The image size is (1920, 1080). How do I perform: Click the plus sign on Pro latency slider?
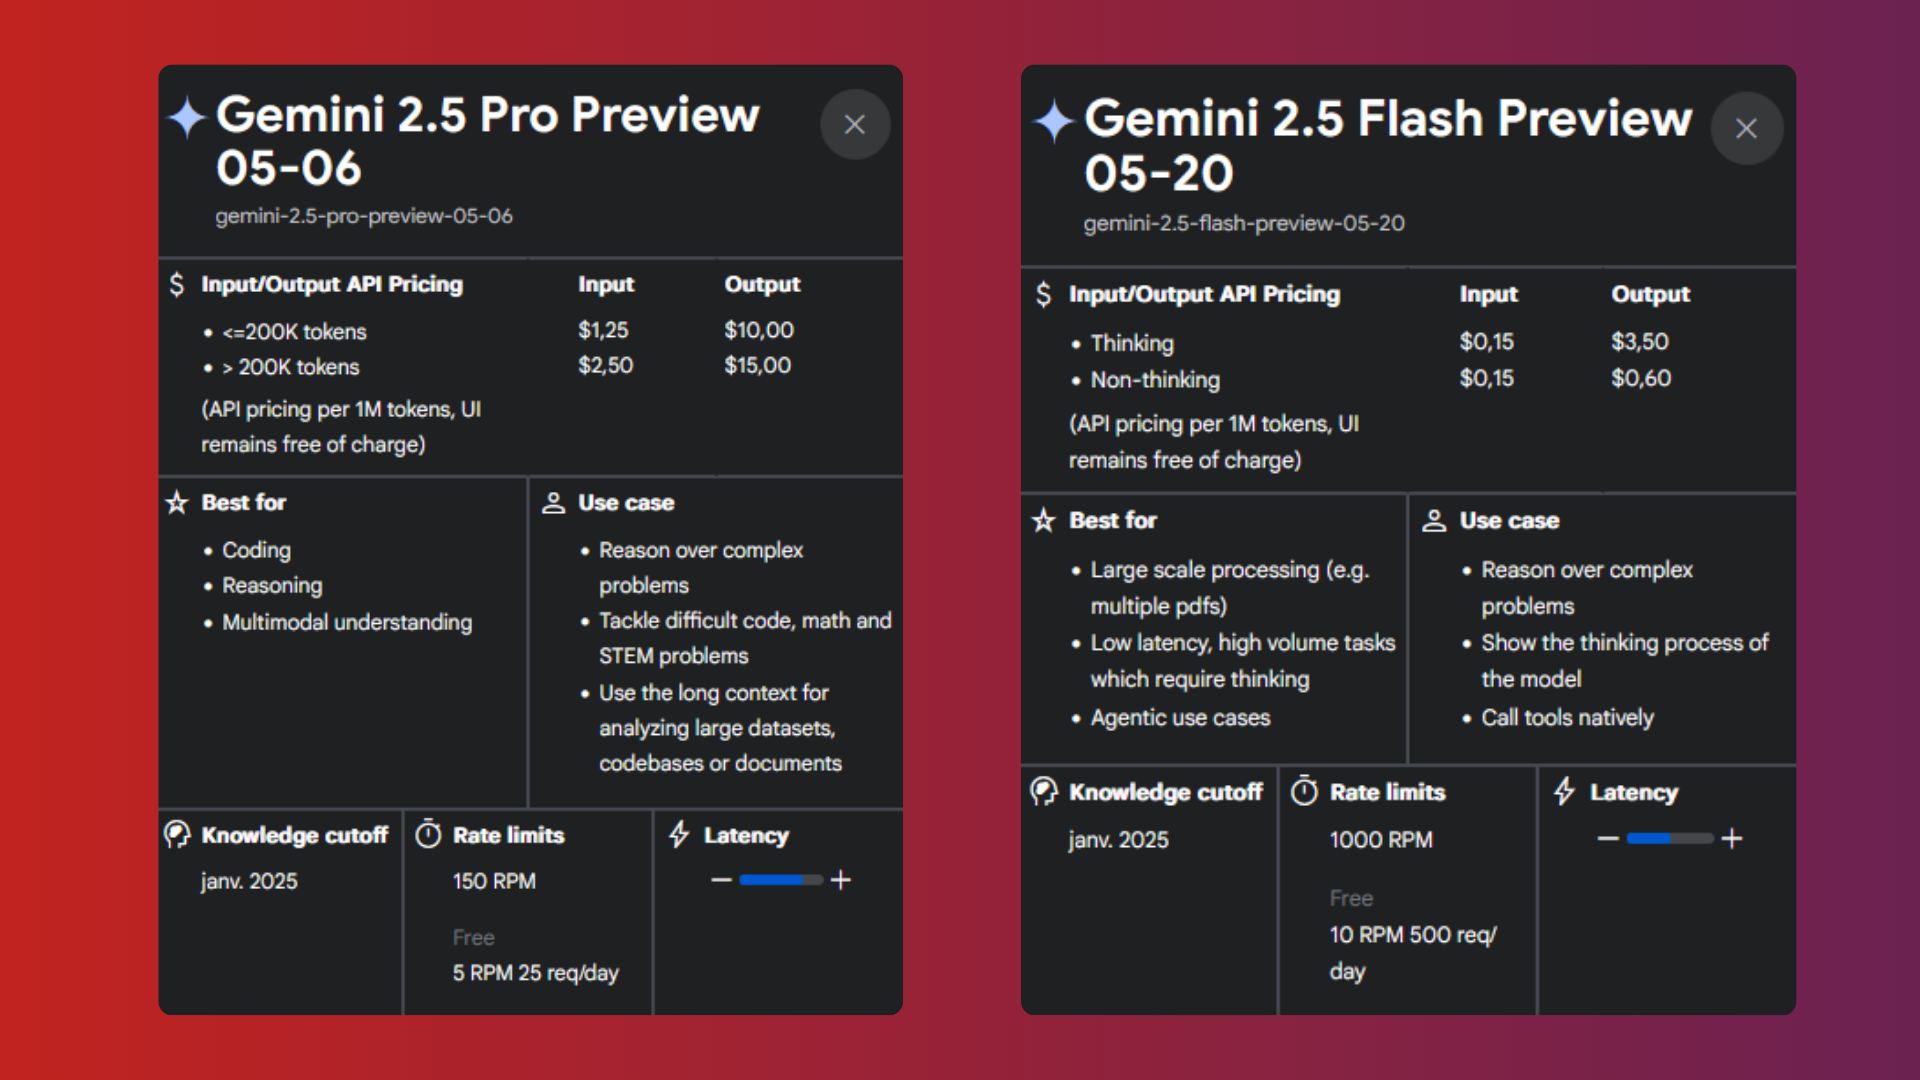tap(841, 880)
